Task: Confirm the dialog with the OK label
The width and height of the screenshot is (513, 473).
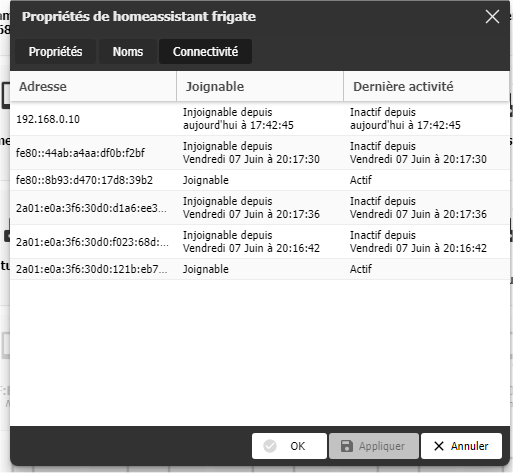Action: (297, 446)
